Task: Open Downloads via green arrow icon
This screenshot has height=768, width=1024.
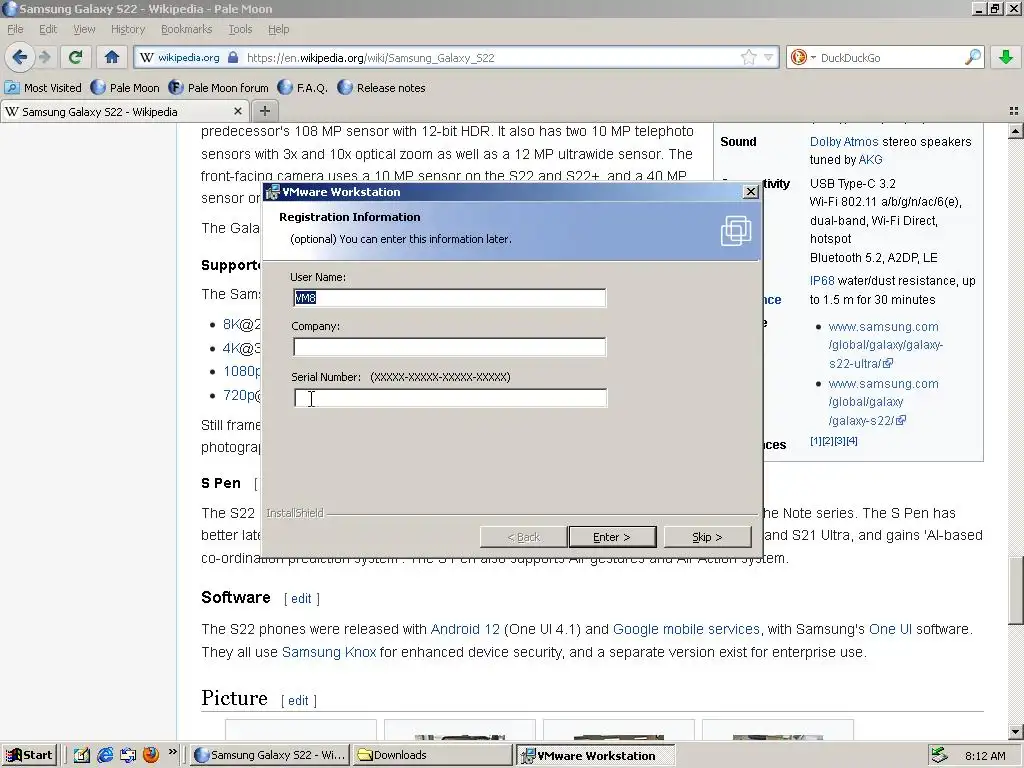Action: coord(1006,57)
